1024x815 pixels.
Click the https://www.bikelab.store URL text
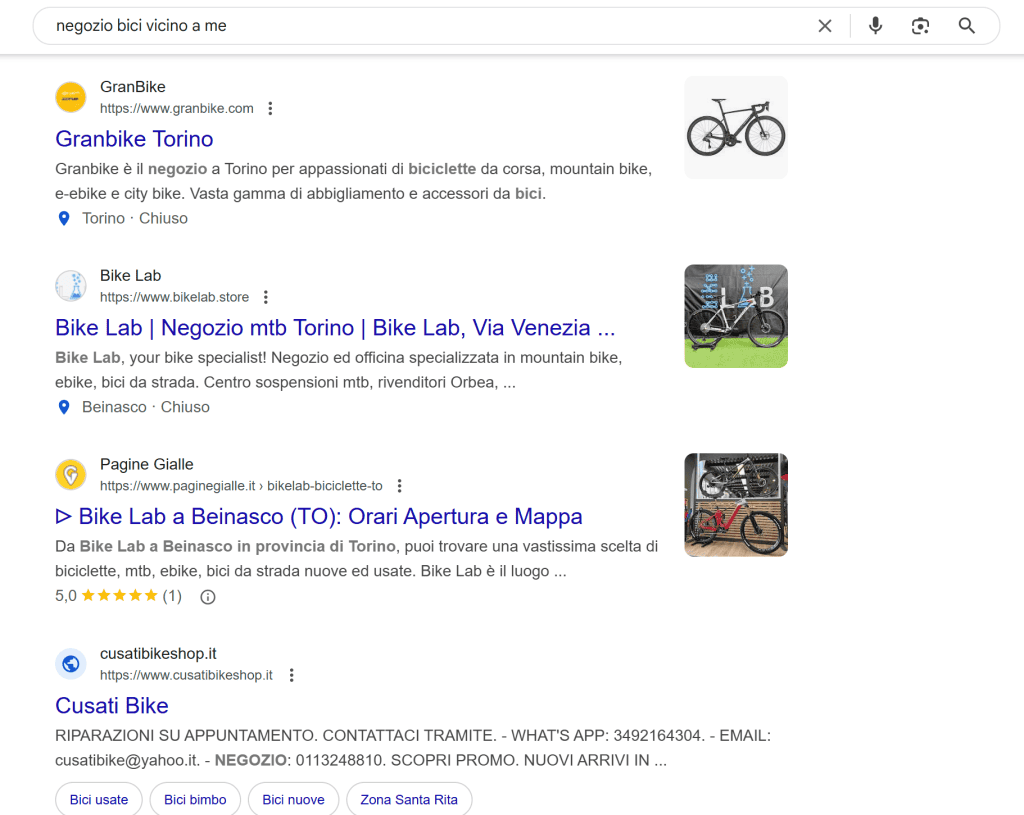[174, 297]
